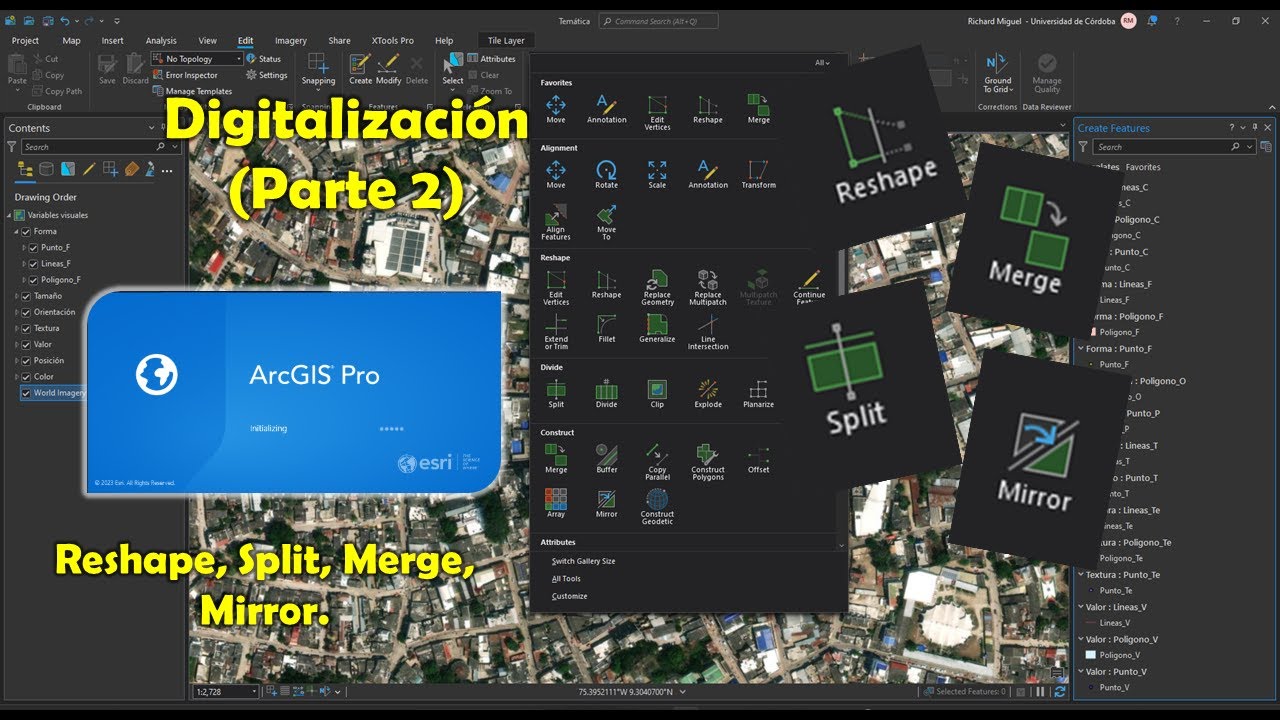Open the Map ribbon tab
Image resolution: width=1280 pixels, height=720 pixels.
[71, 41]
